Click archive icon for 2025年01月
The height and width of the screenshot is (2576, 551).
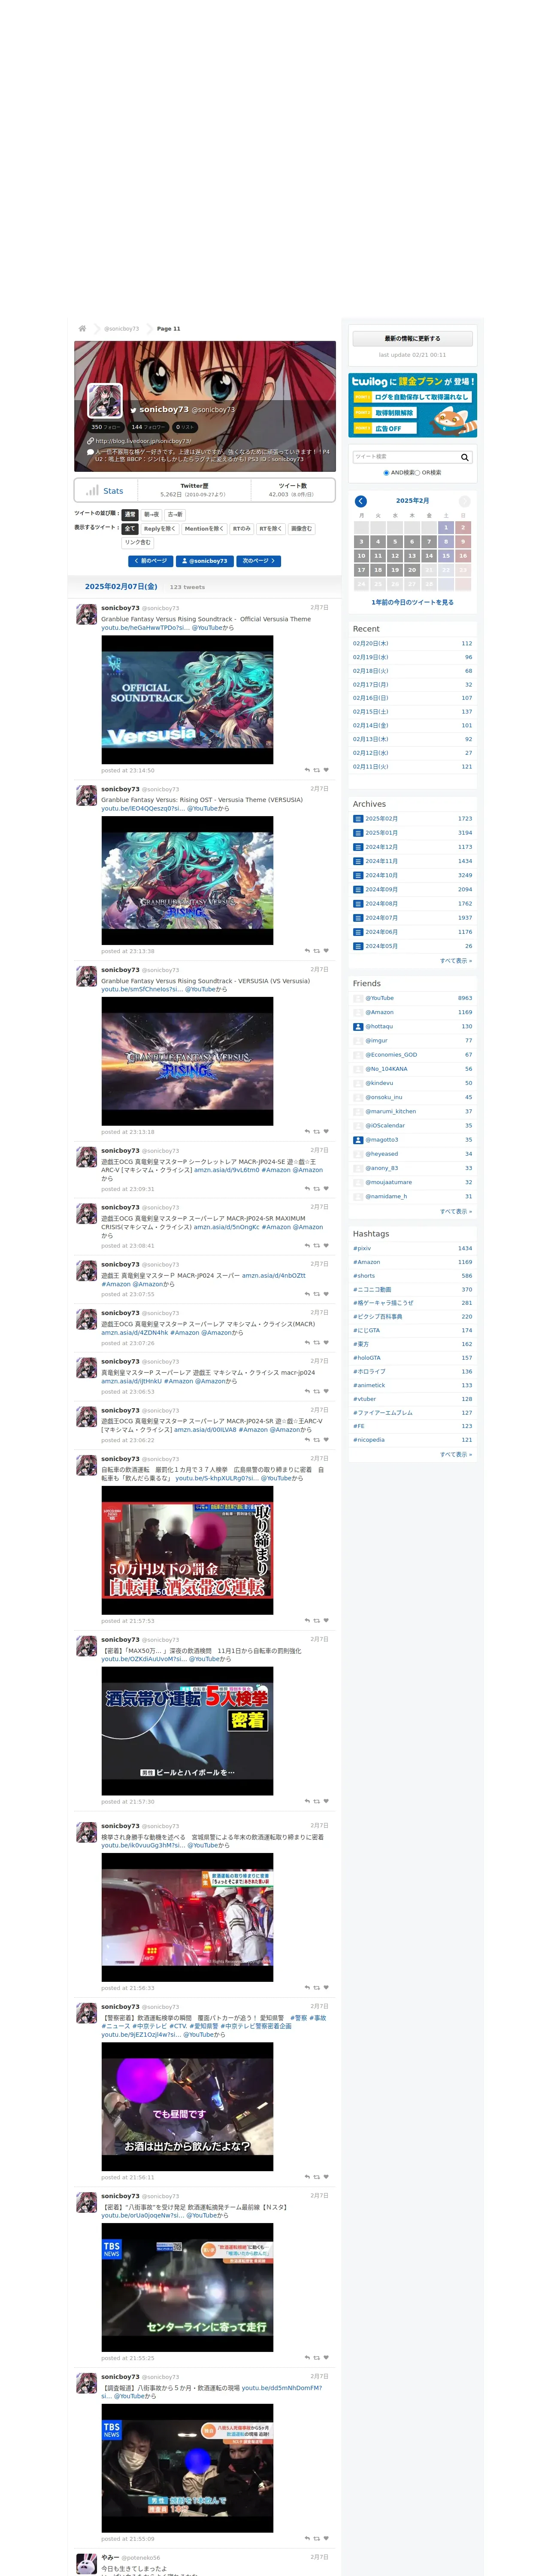coord(358,833)
